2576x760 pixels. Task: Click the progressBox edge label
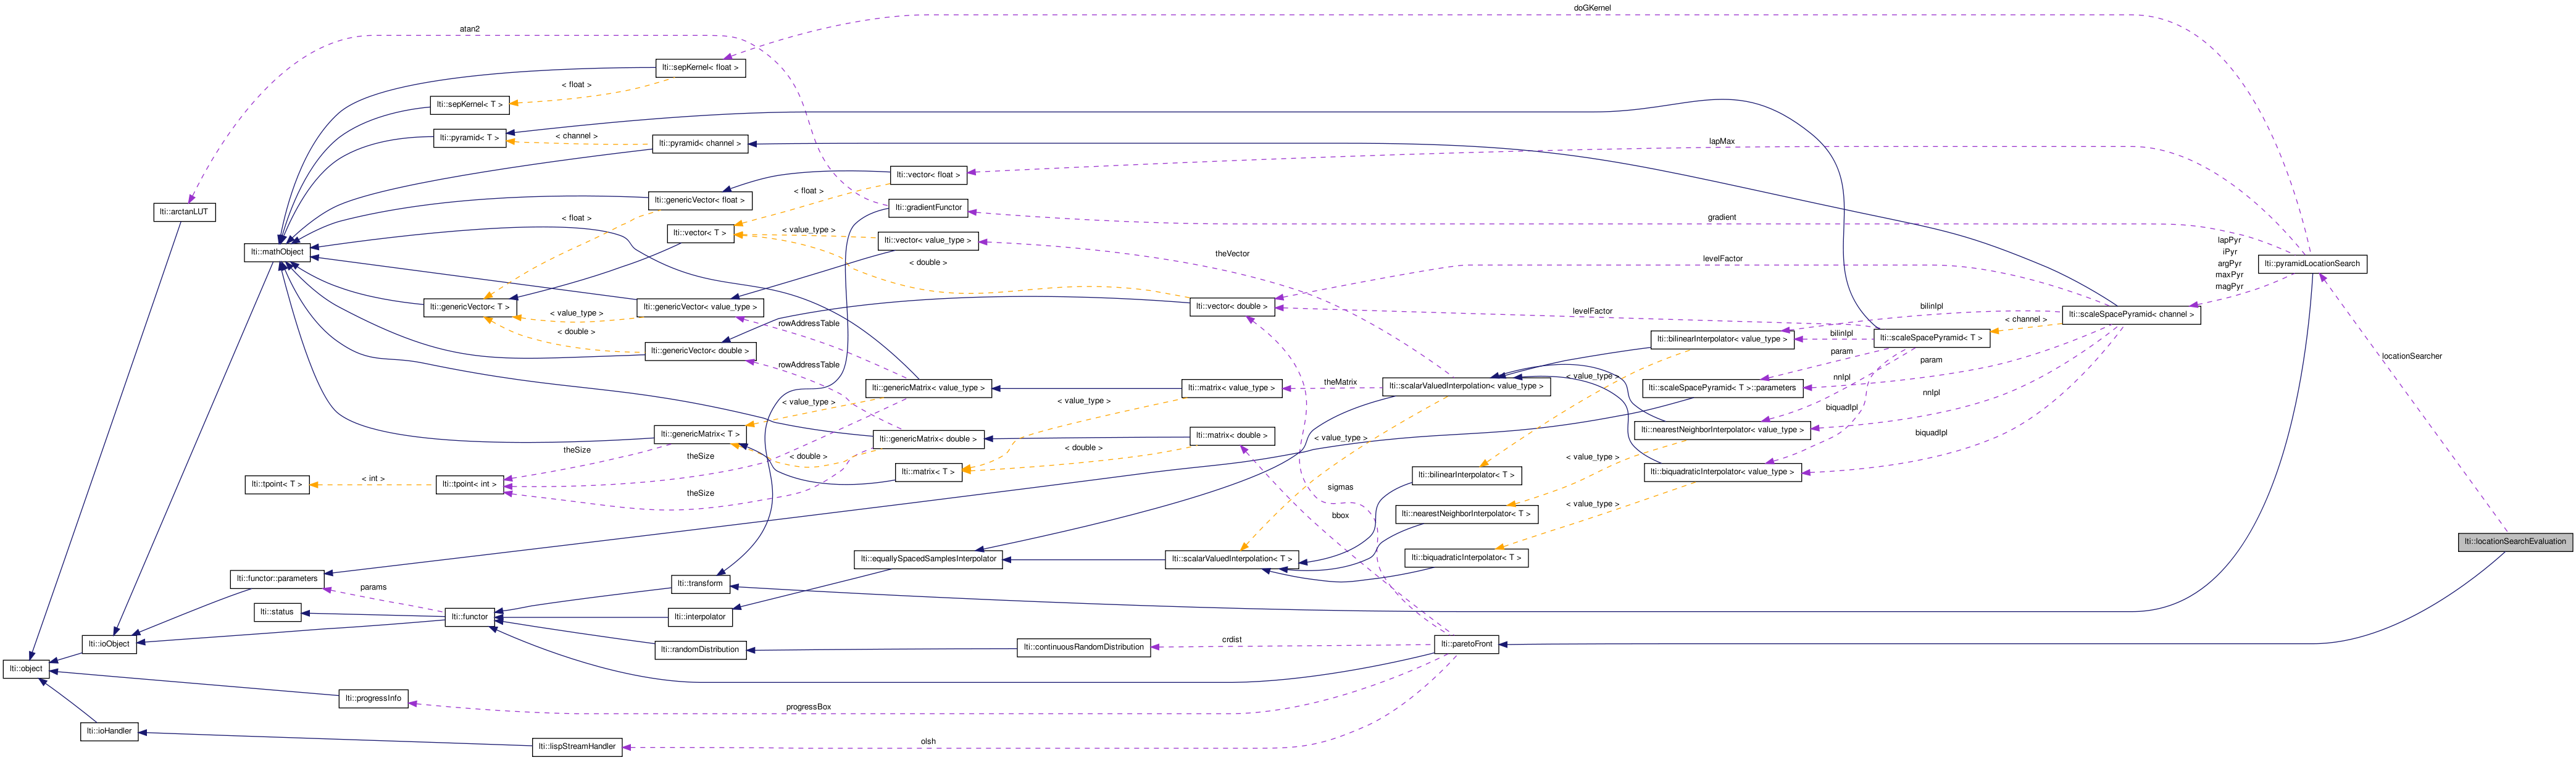[x=808, y=707]
